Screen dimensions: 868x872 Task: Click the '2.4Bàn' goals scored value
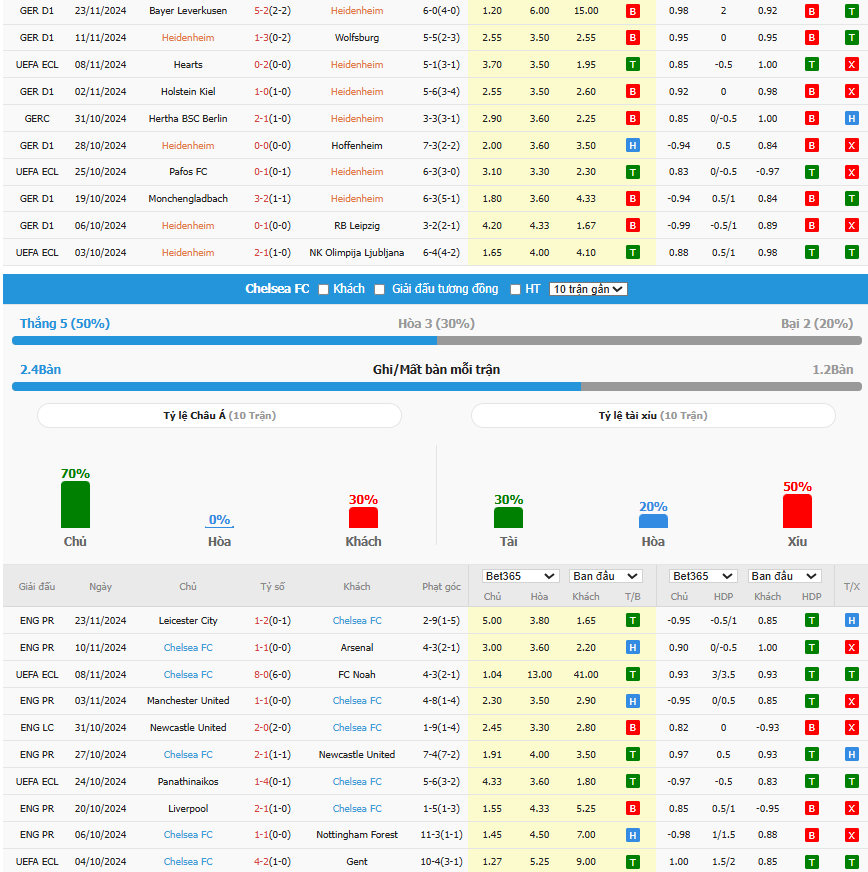click(41, 370)
